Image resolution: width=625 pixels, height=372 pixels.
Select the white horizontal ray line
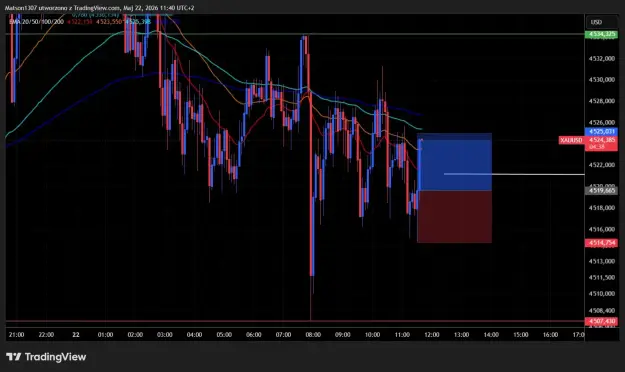pyautogui.click(x=514, y=174)
